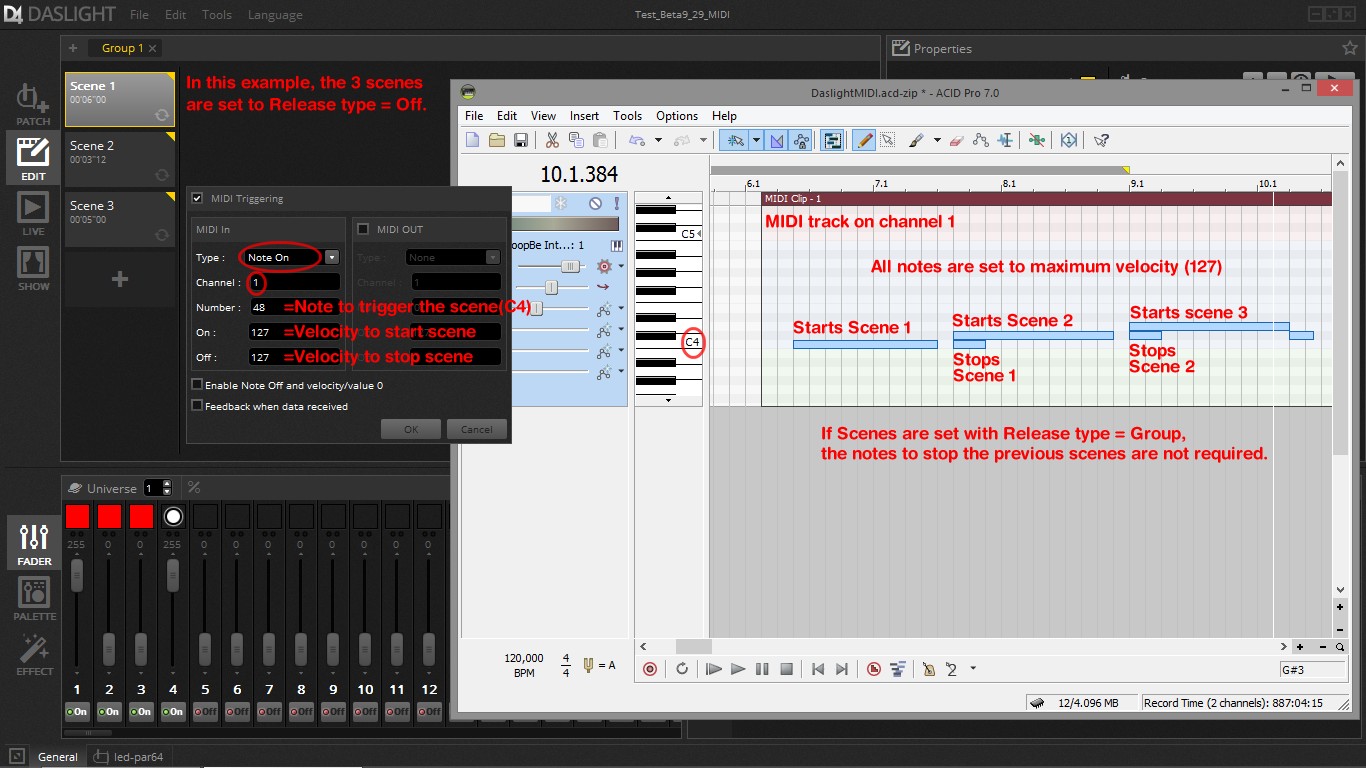1366x768 pixels.
Task: Open ACID Pro Options menu
Action: pyautogui.click(x=677, y=116)
